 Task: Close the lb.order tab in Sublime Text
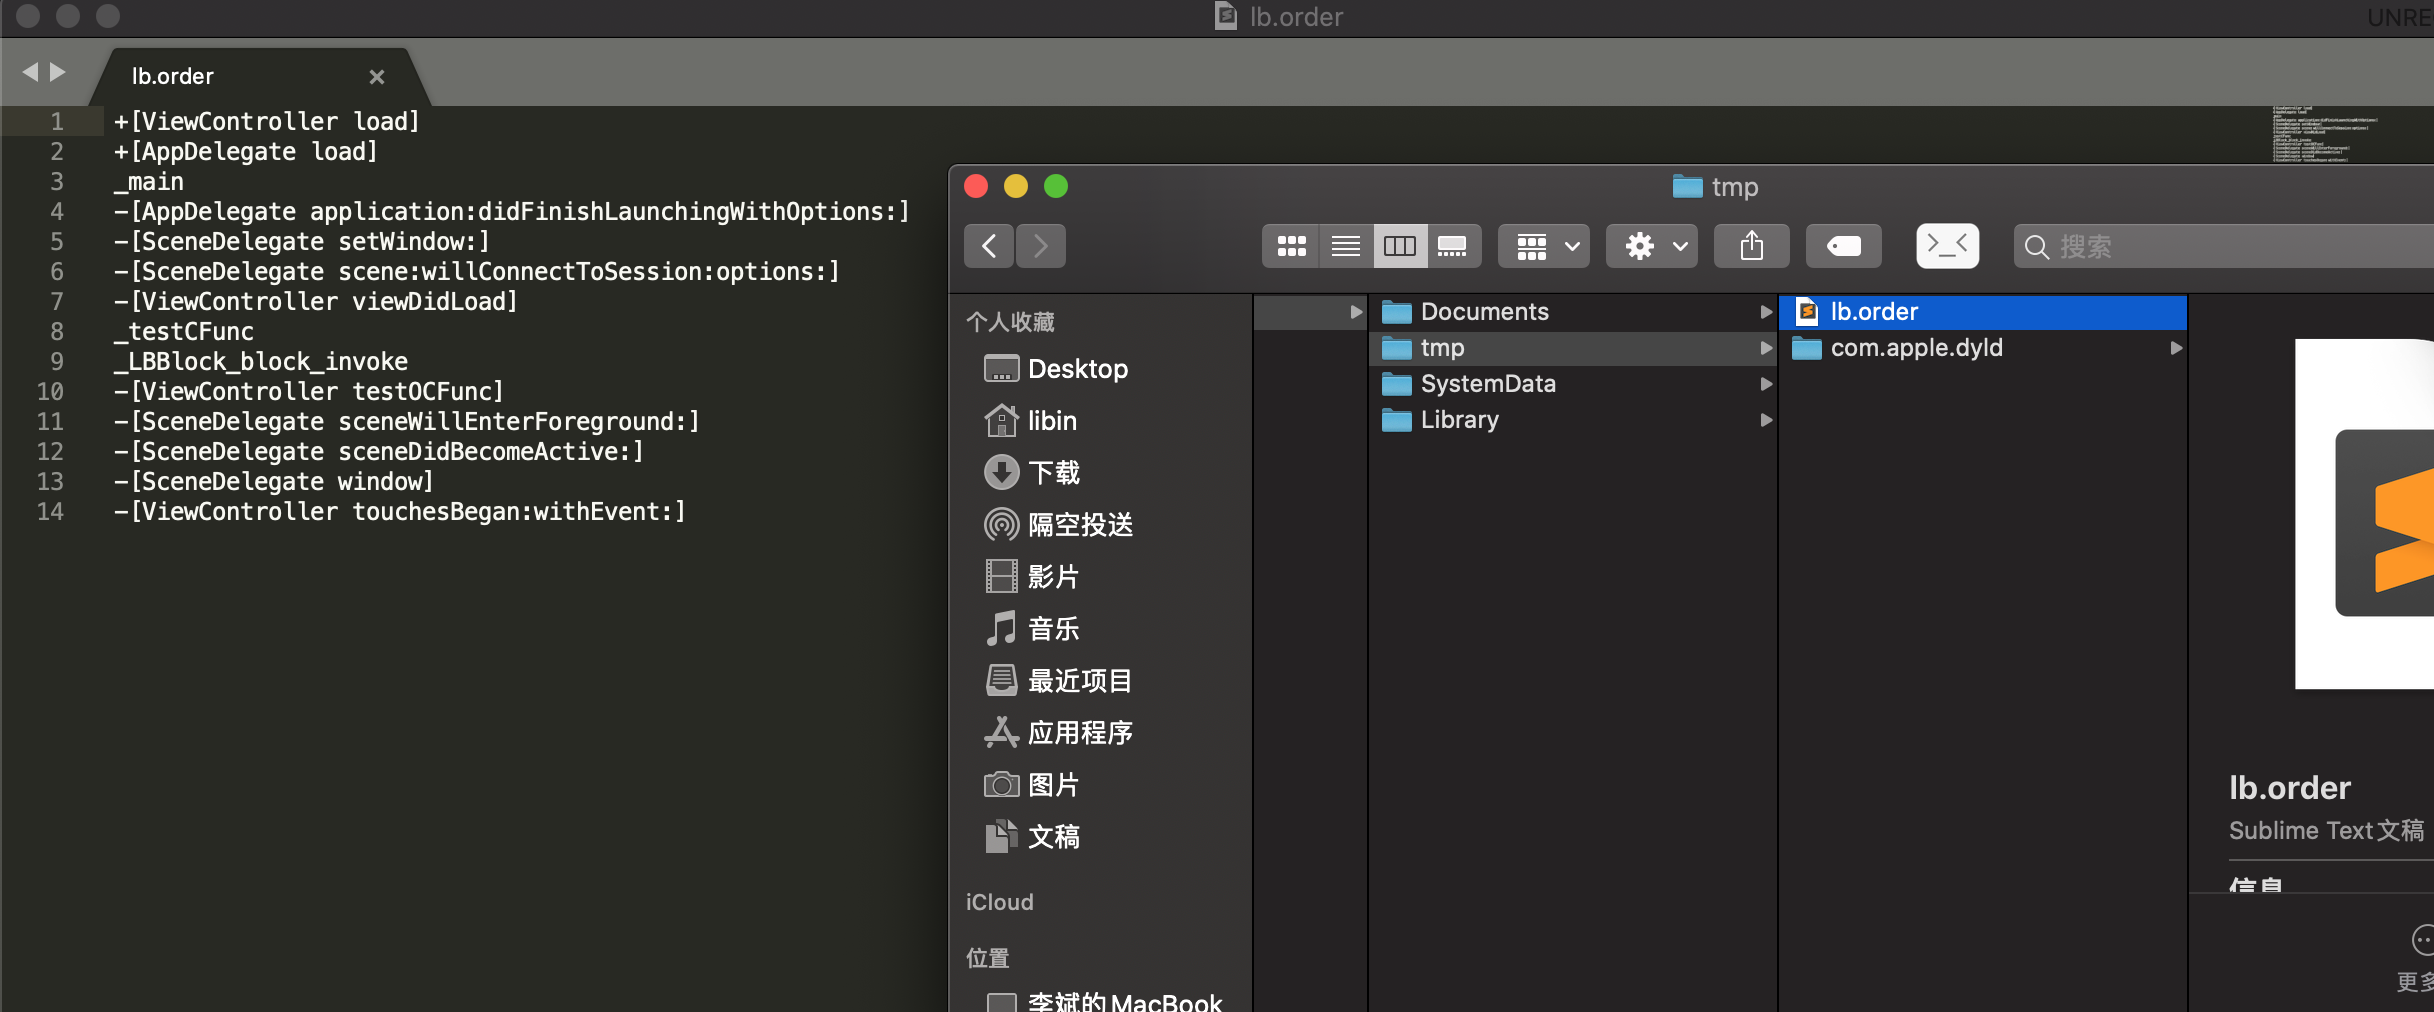click(377, 77)
